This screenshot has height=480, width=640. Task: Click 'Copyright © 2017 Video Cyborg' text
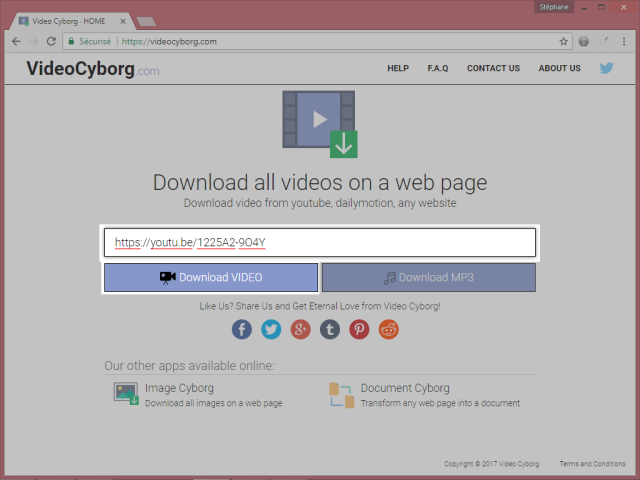pos(491,464)
